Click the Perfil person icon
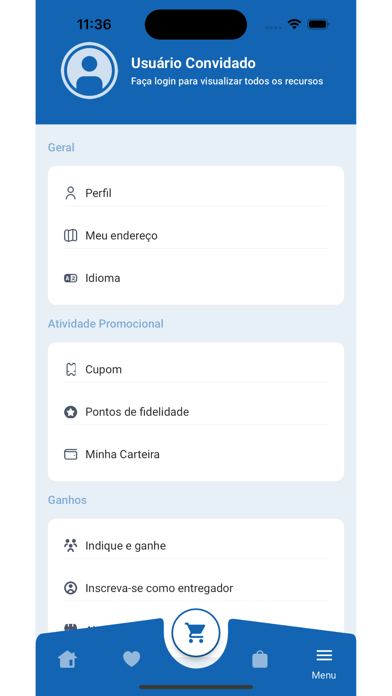The height and width of the screenshot is (696, 392). pyautogui.click(x=71, y=193)
